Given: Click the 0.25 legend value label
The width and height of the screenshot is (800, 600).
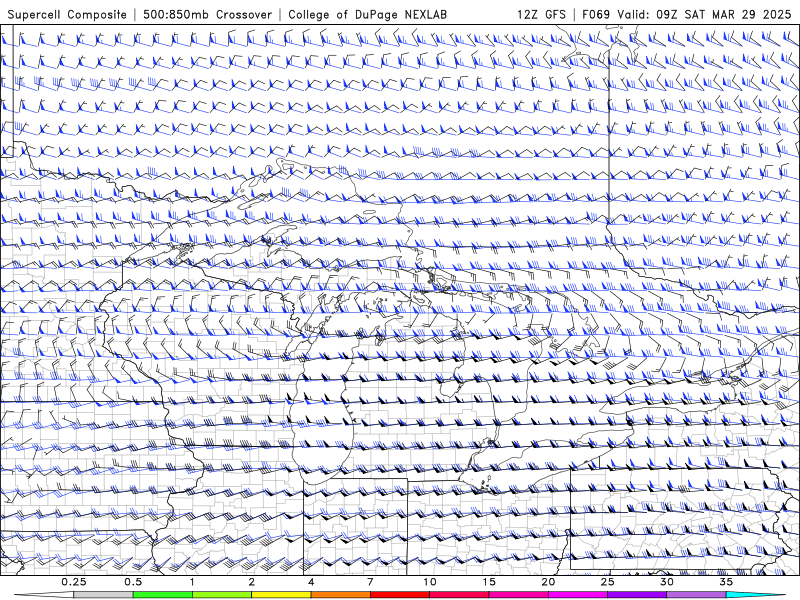Looking at the screenshot, I should coord(73,582).
